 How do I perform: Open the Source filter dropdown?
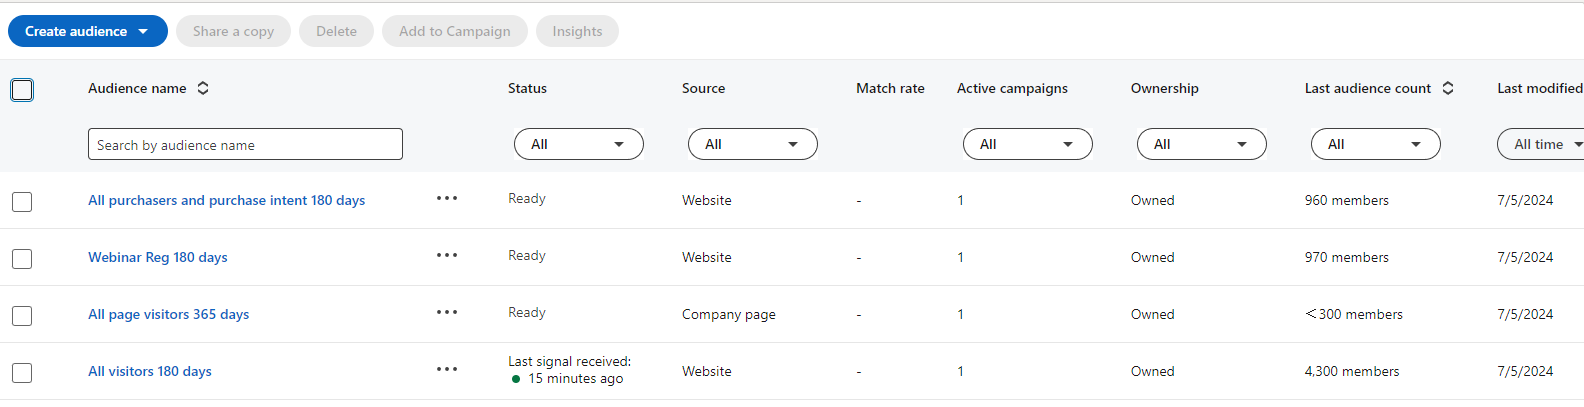pos(753,144)
